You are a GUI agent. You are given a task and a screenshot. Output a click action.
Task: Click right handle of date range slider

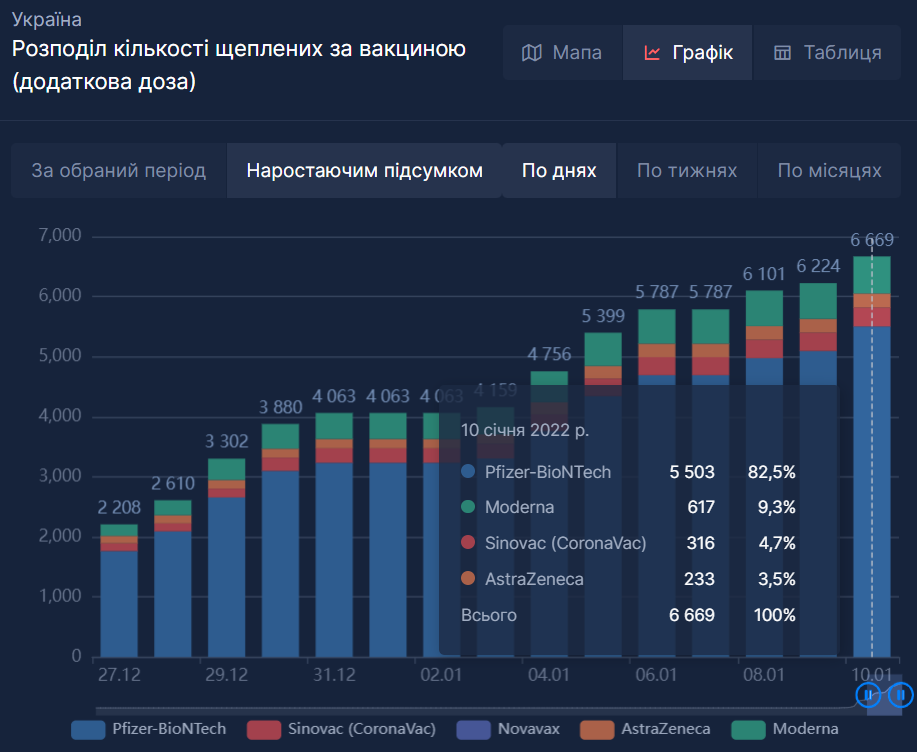tap(901, 694)
